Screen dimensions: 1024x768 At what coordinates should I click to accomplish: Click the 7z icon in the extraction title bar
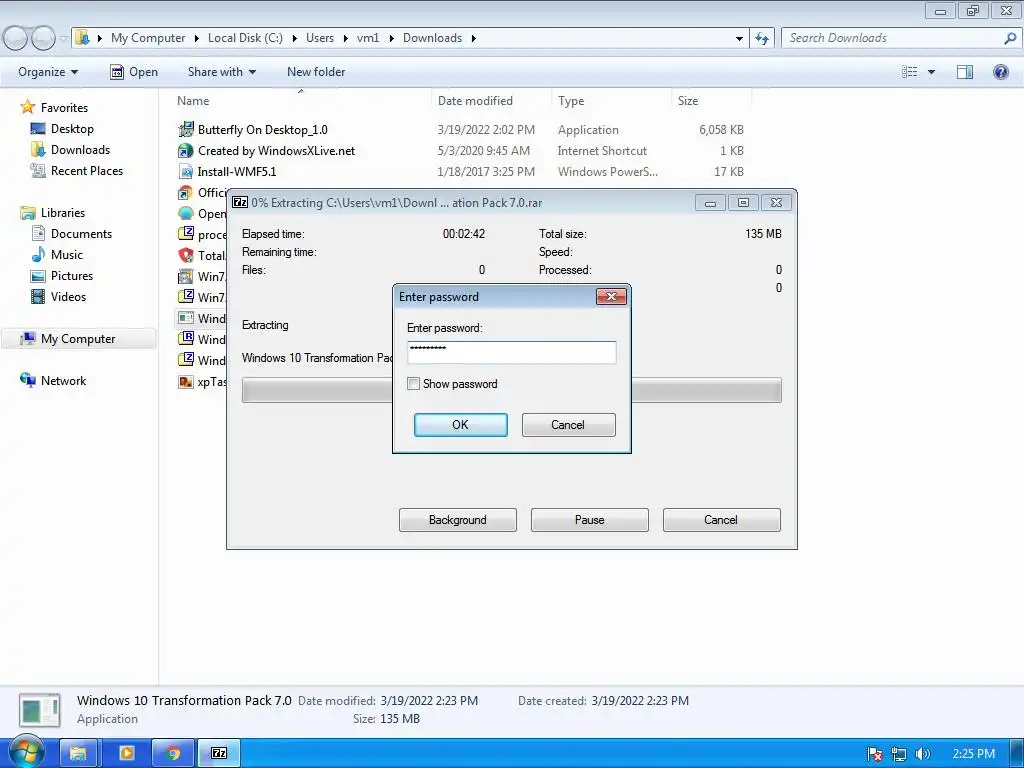pyautogui.click(x=240, y=202)
